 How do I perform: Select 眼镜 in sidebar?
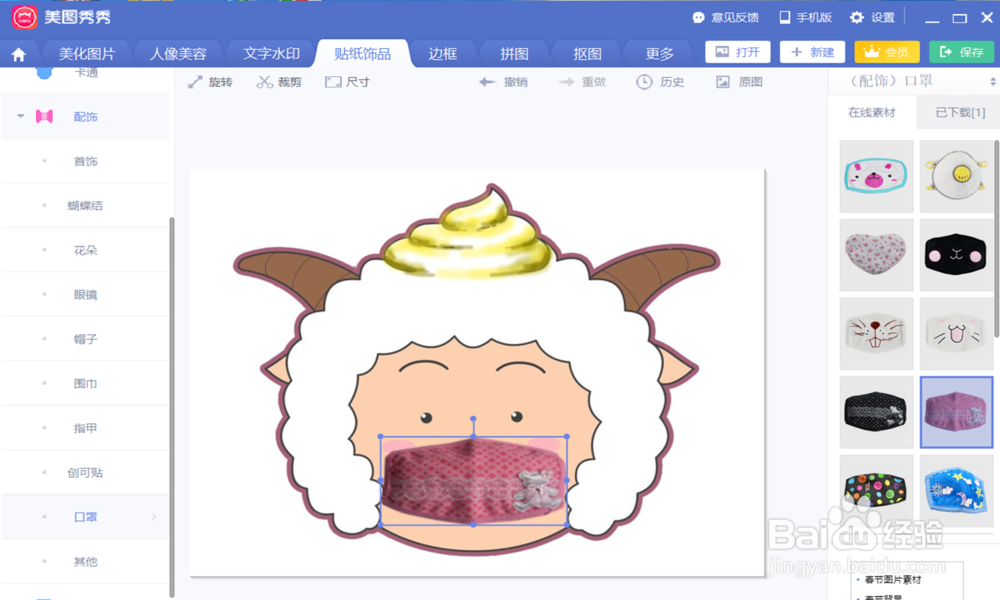coord(85,295)
